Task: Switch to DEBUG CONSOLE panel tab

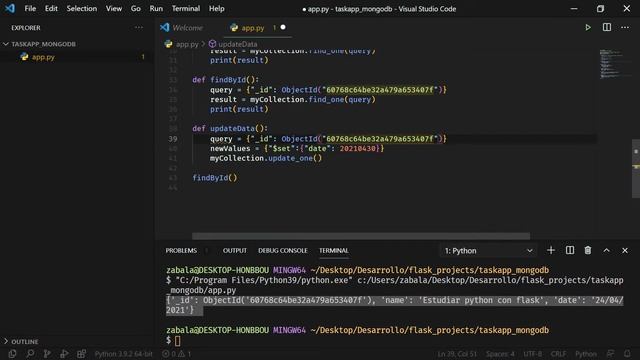Action: 282,251
